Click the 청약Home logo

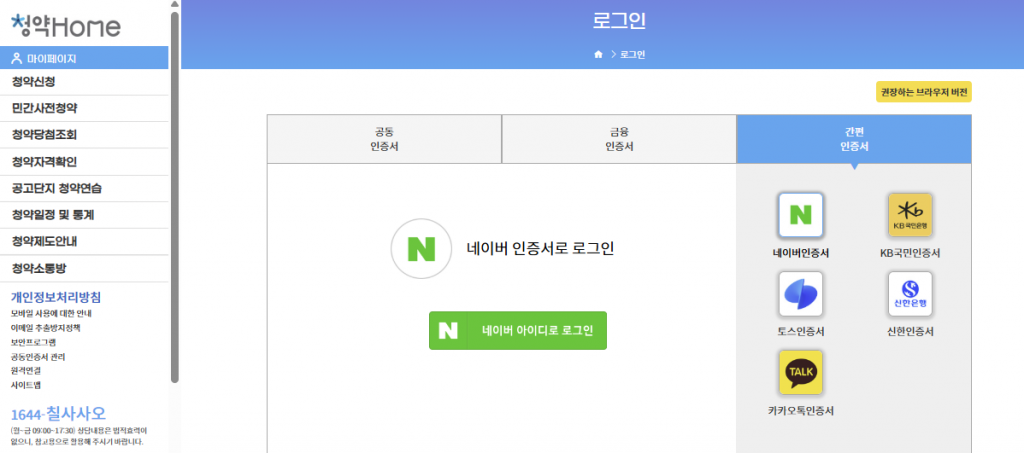[x=66, y=26]
